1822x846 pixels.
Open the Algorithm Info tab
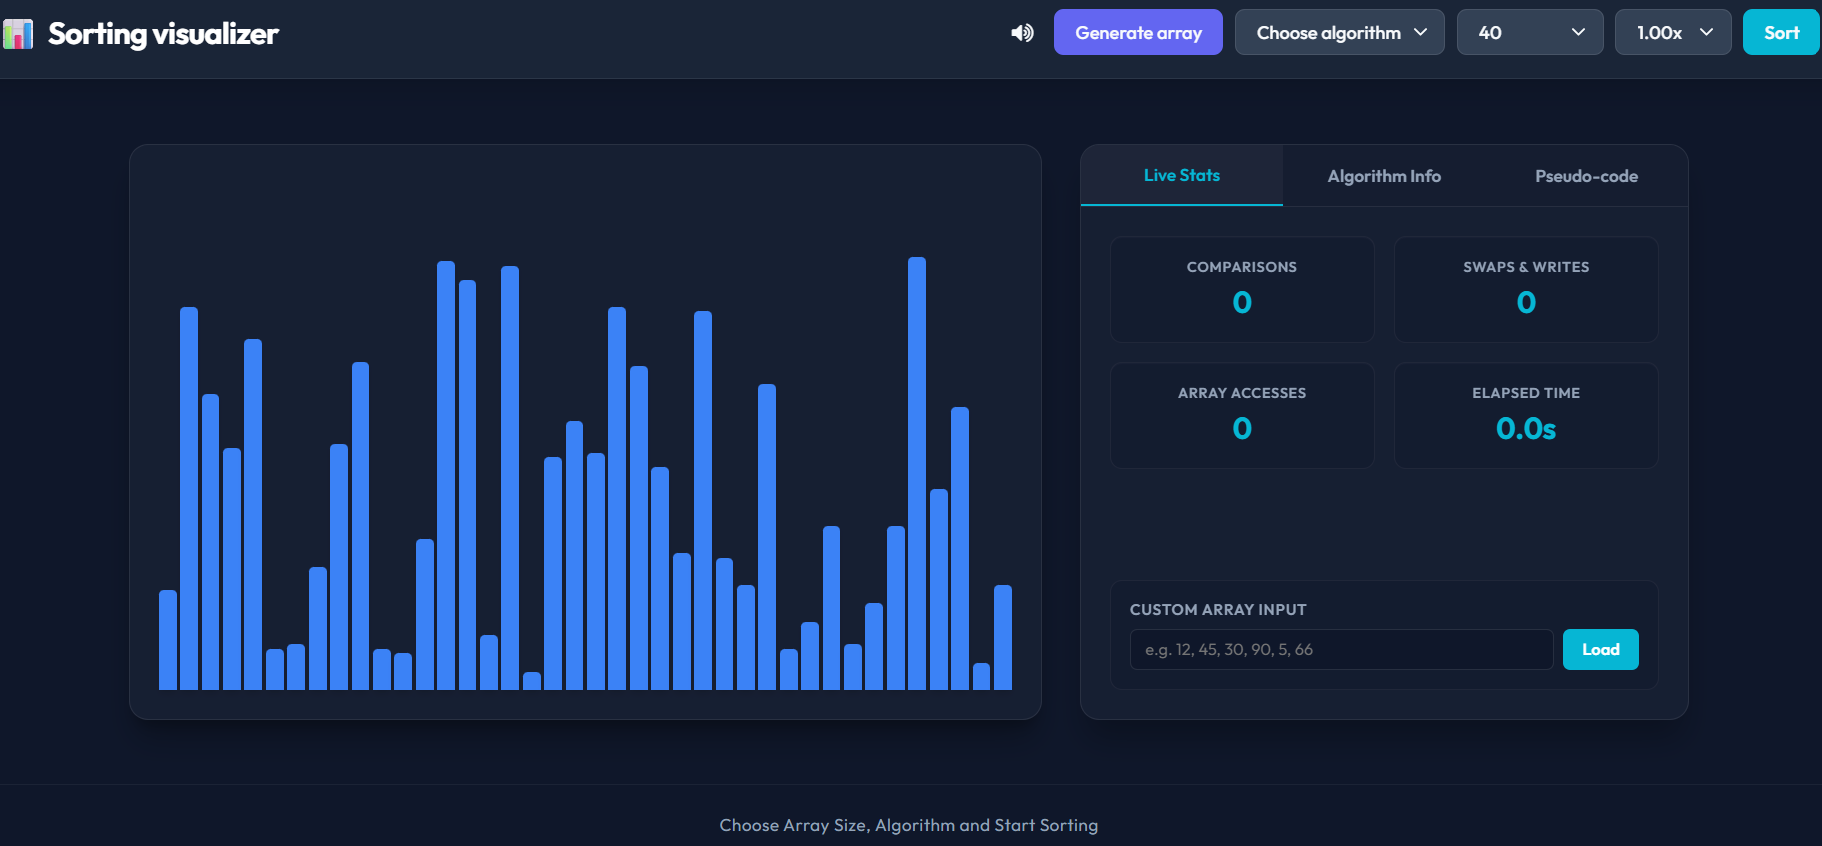1384,176
